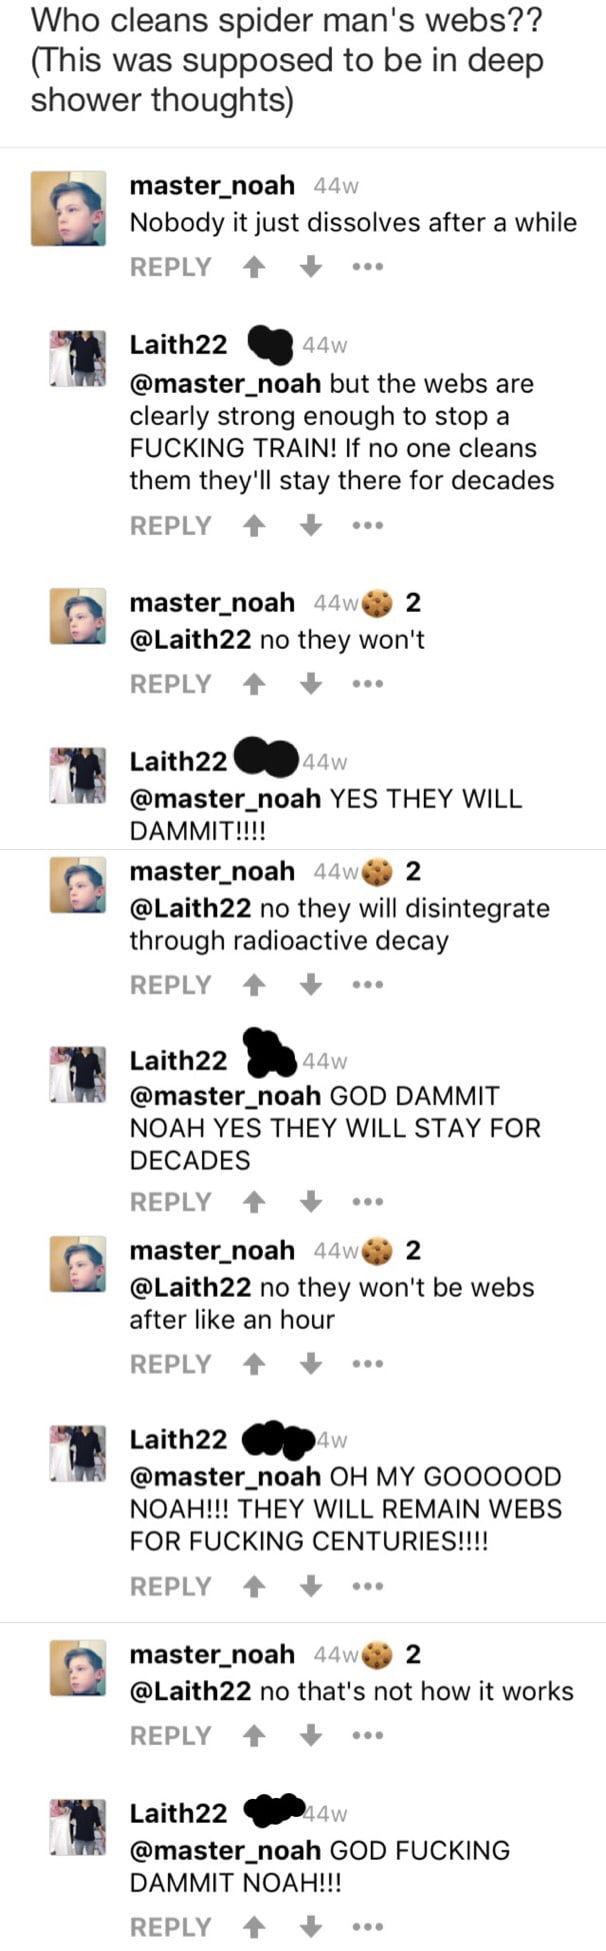
Task: Upvote the final 'DAMMIT NOAH!!!' comment
Action: tap(255, 1927)
